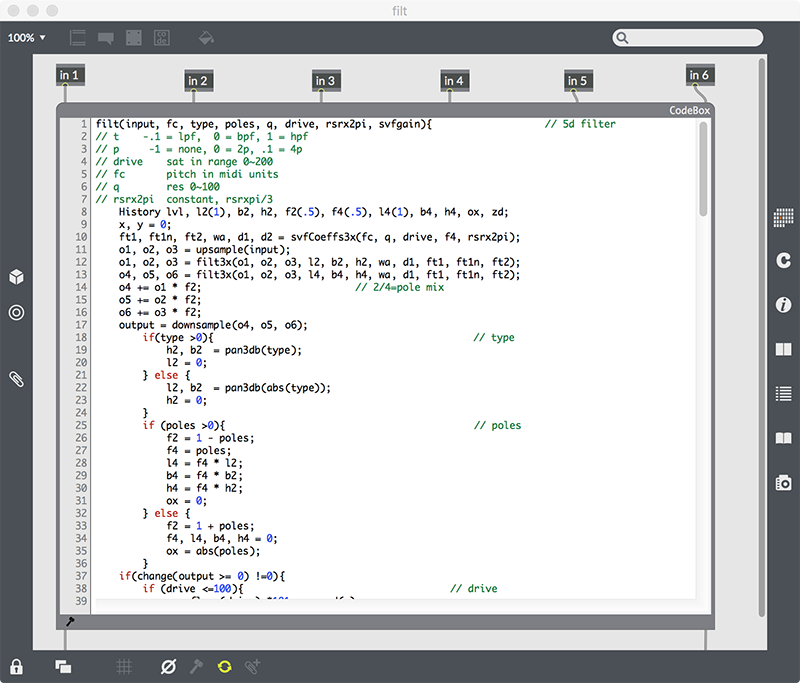Show the C code panel
This screenshot has width=800, height=683.
pos(784,260)
